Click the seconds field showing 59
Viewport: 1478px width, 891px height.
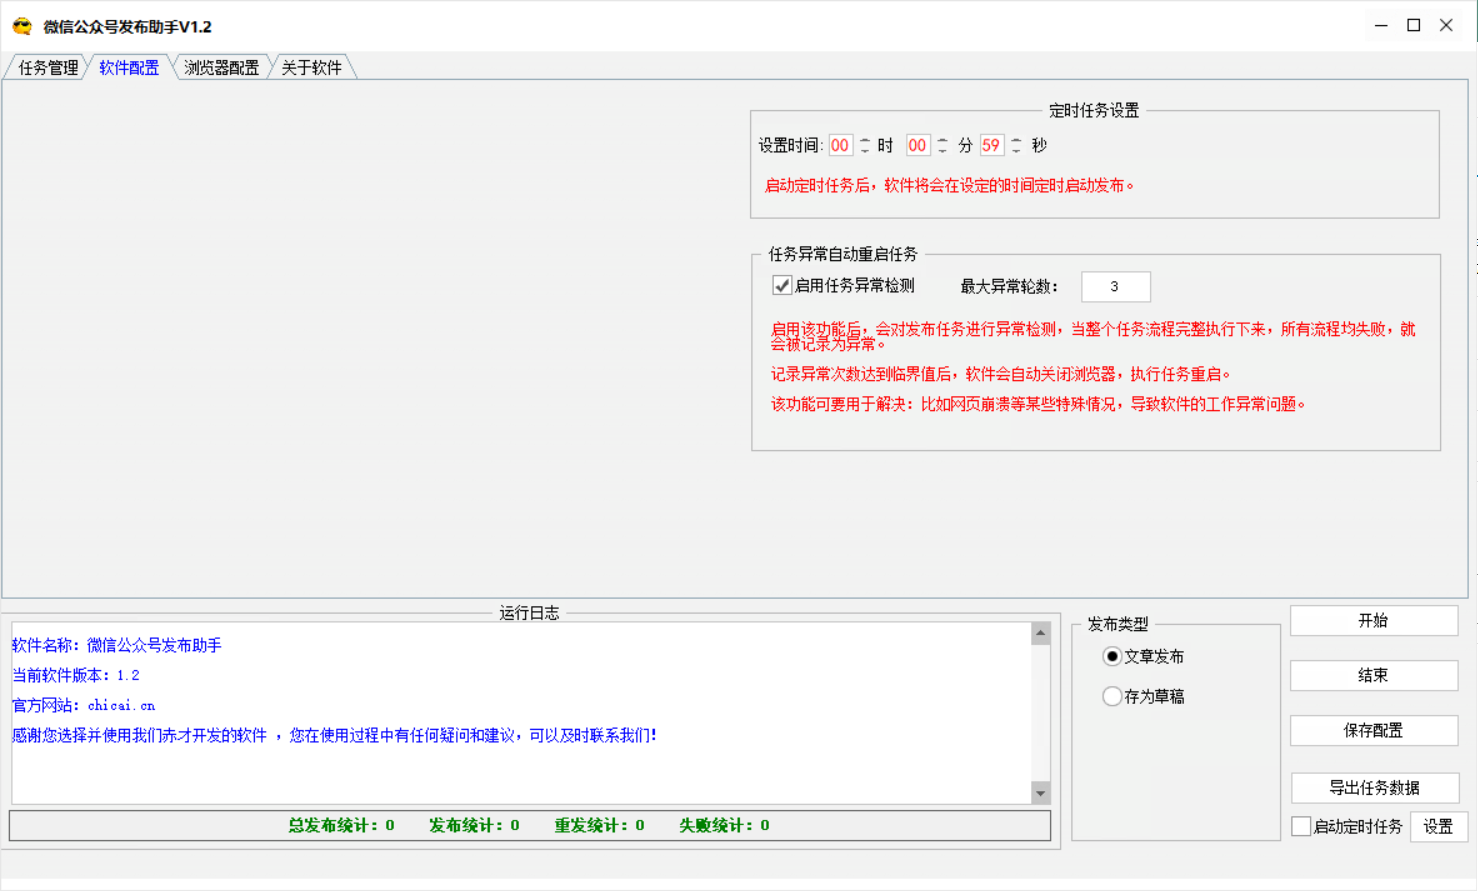[x=991, y=146]
